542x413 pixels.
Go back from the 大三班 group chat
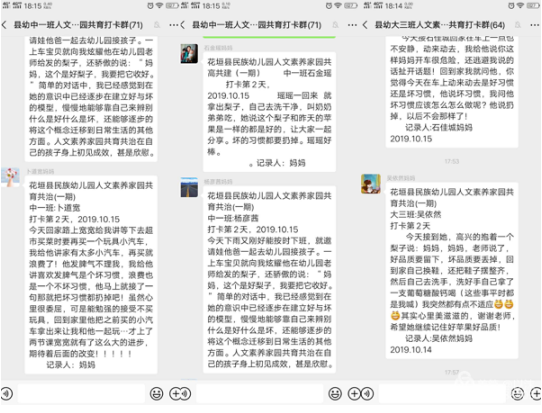(365, 25)
